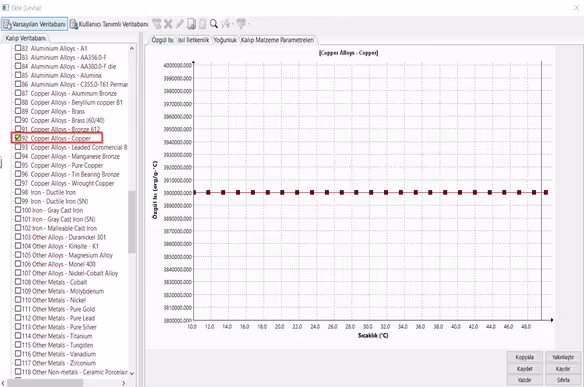Click the material list scroll-down arrow
The width and height of the screenshot is (584, 387).
coord(132,372)
